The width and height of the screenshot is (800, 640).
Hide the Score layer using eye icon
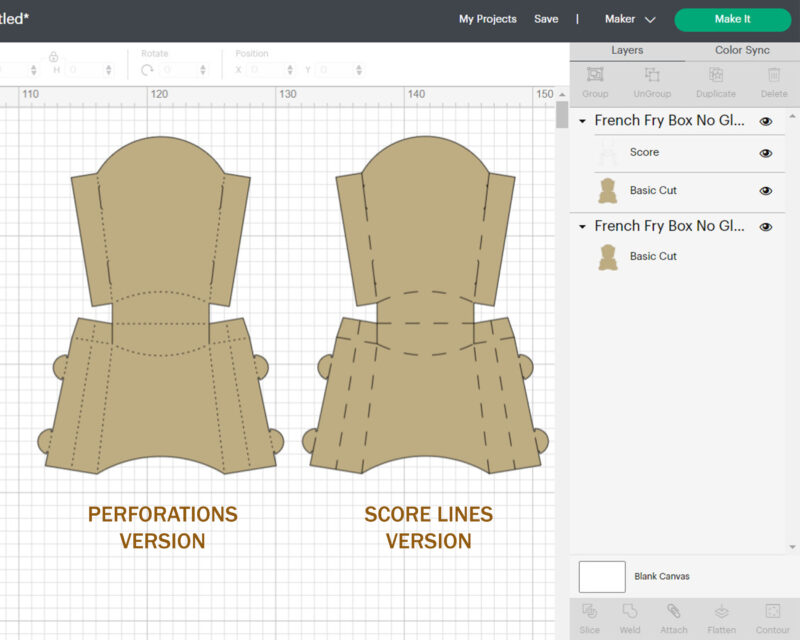tap(766, 153)
